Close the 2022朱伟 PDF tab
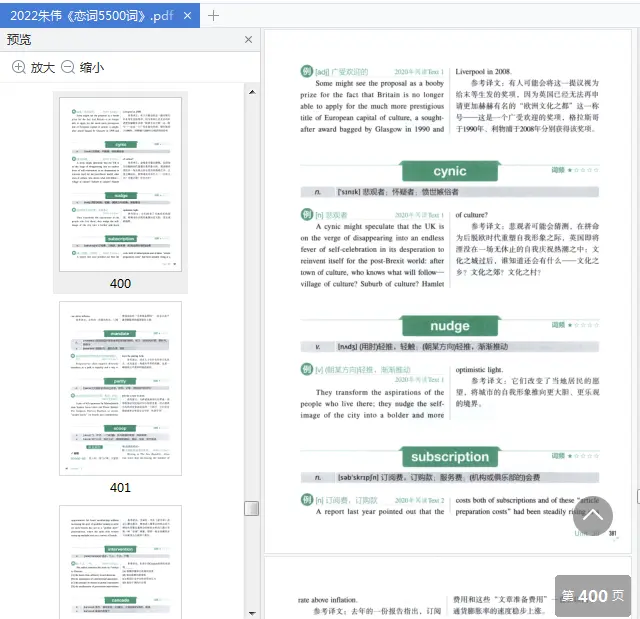The height and width of the screenshot is (619, 640). [187, 16]
